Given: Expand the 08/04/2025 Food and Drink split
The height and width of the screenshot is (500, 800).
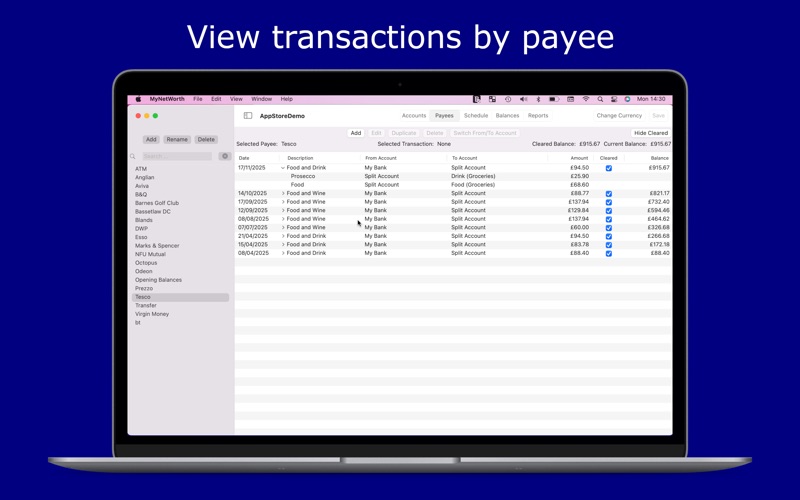Looking at the screenshot, I should pos(283,253).
